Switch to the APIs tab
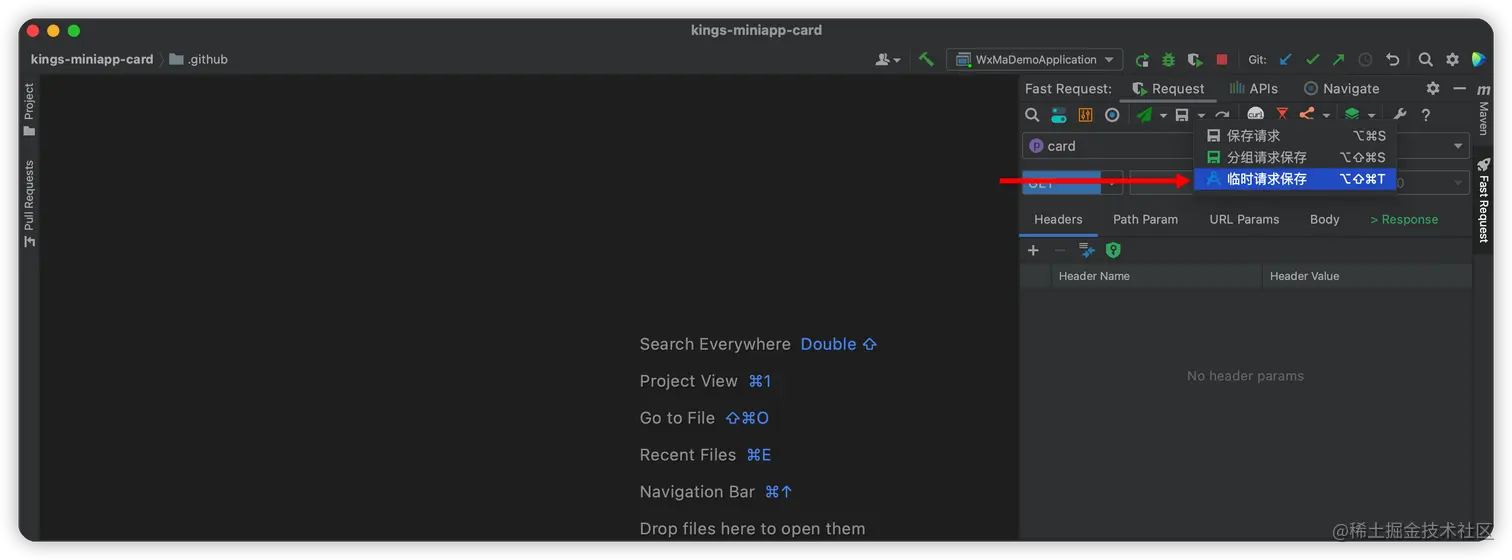 (1254, 88)
